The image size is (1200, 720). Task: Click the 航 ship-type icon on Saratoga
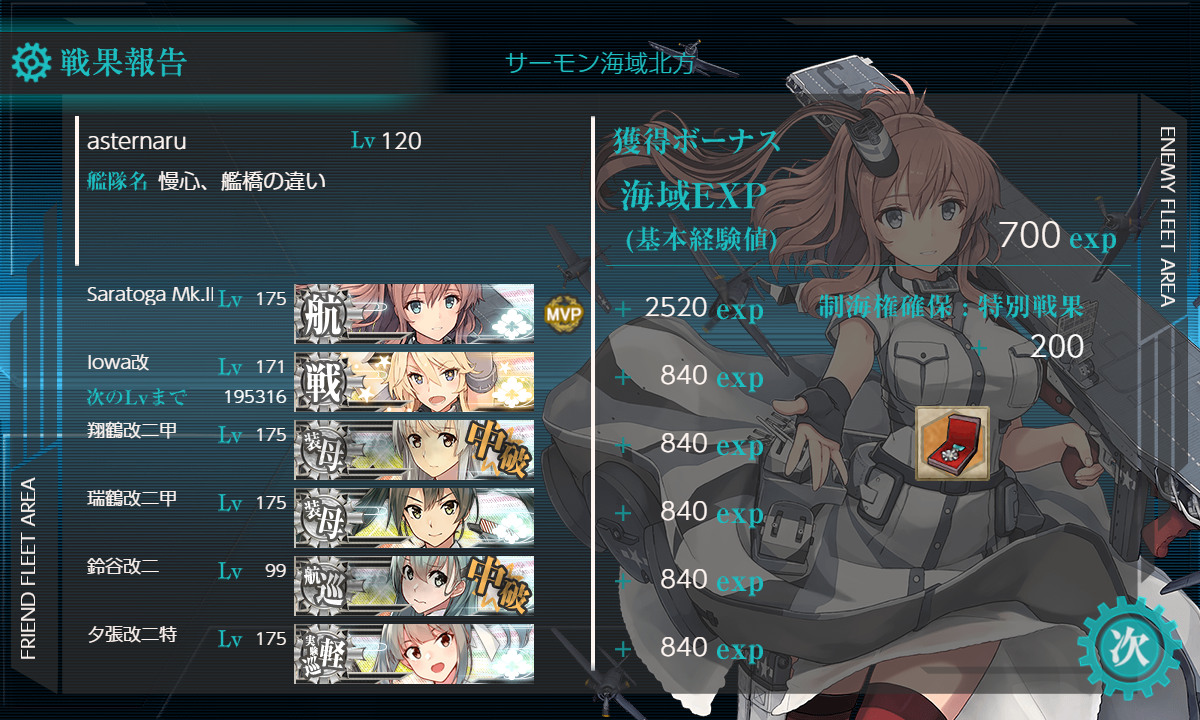coord(324,314)
